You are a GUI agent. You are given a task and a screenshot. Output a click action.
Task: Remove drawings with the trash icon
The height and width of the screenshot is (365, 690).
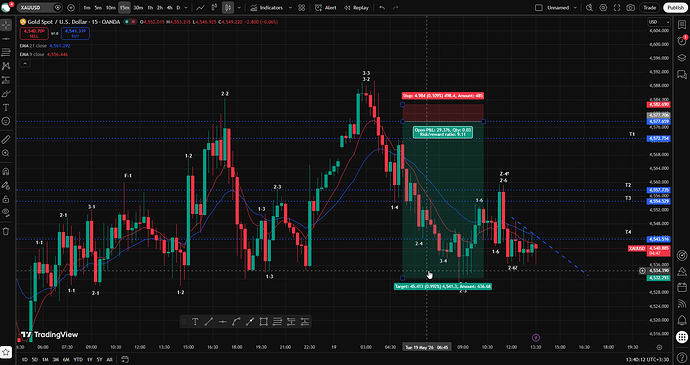pyautogui.click(x=6, y=231)
